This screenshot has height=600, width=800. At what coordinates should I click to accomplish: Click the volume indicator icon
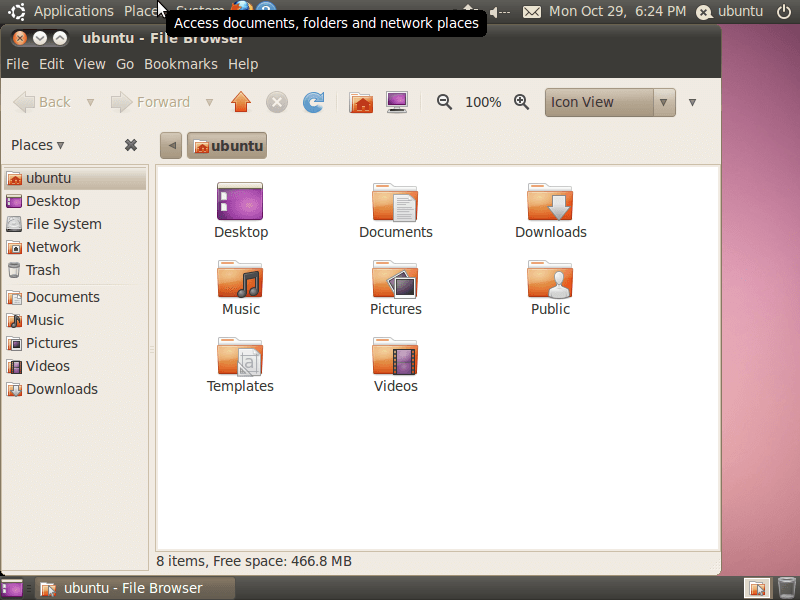point(499,11)
